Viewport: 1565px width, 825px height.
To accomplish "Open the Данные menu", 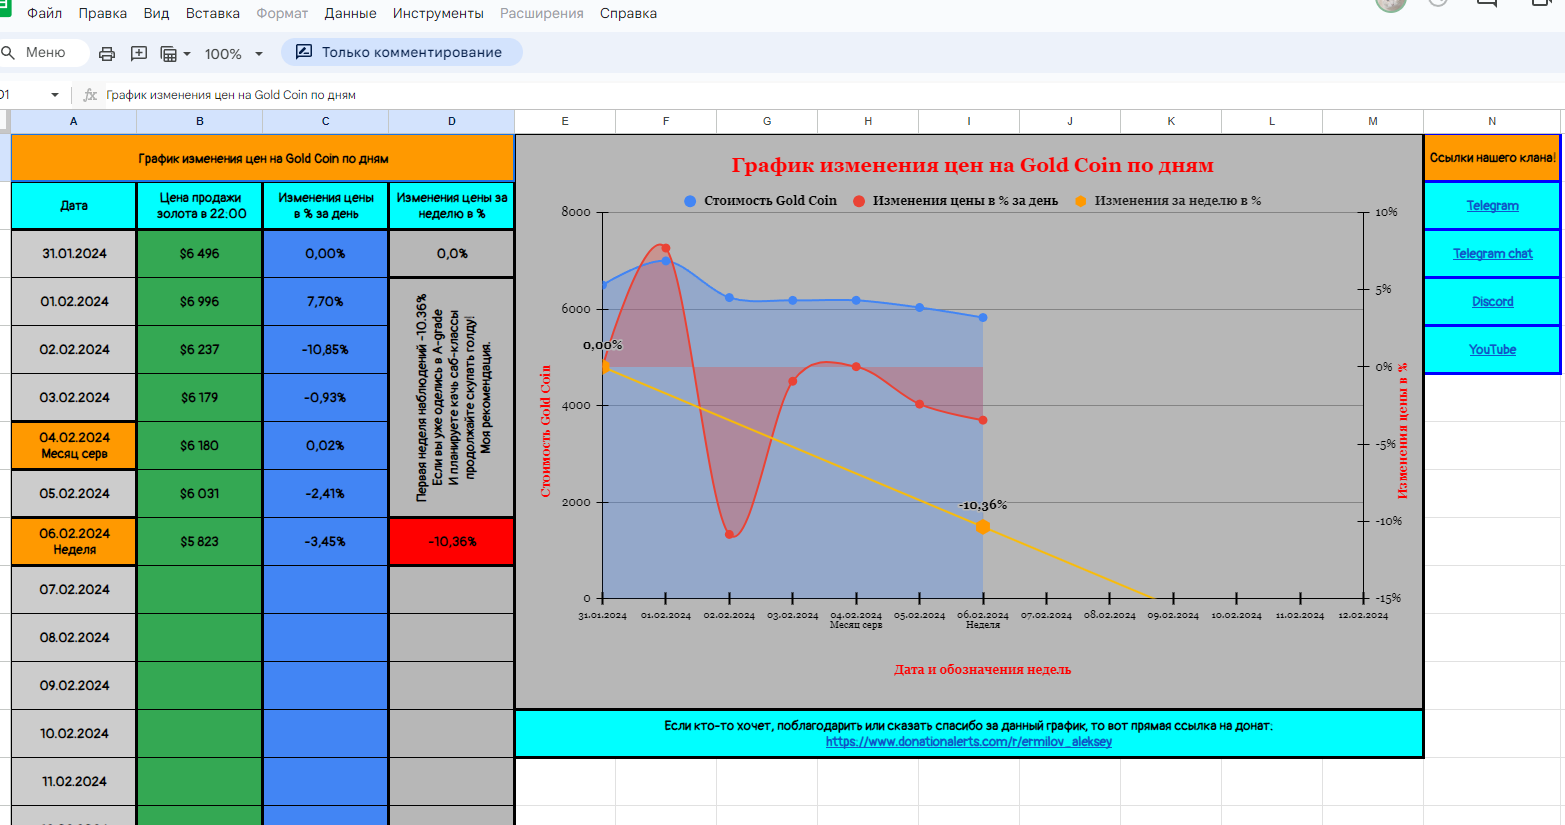I will click(x=350, y=13).
